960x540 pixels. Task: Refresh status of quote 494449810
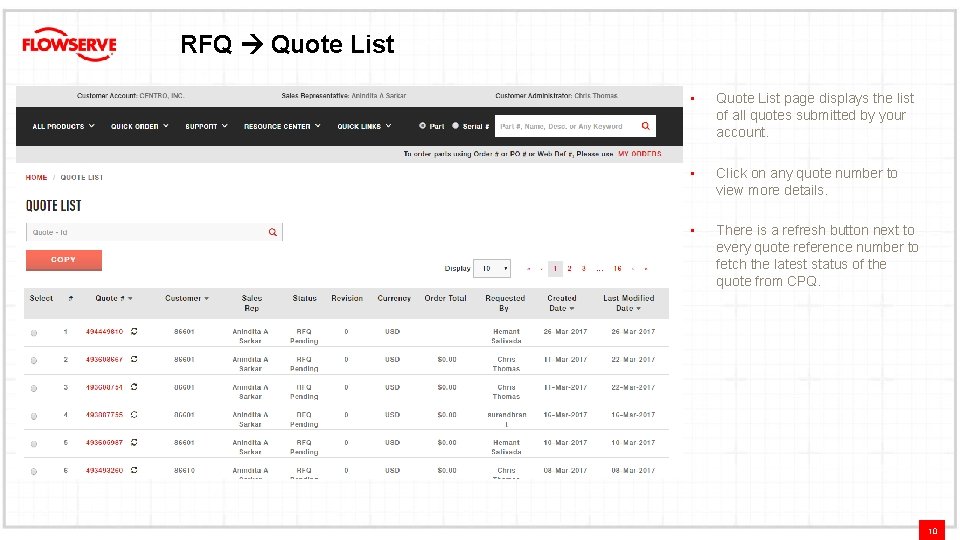tap(134, 331)
